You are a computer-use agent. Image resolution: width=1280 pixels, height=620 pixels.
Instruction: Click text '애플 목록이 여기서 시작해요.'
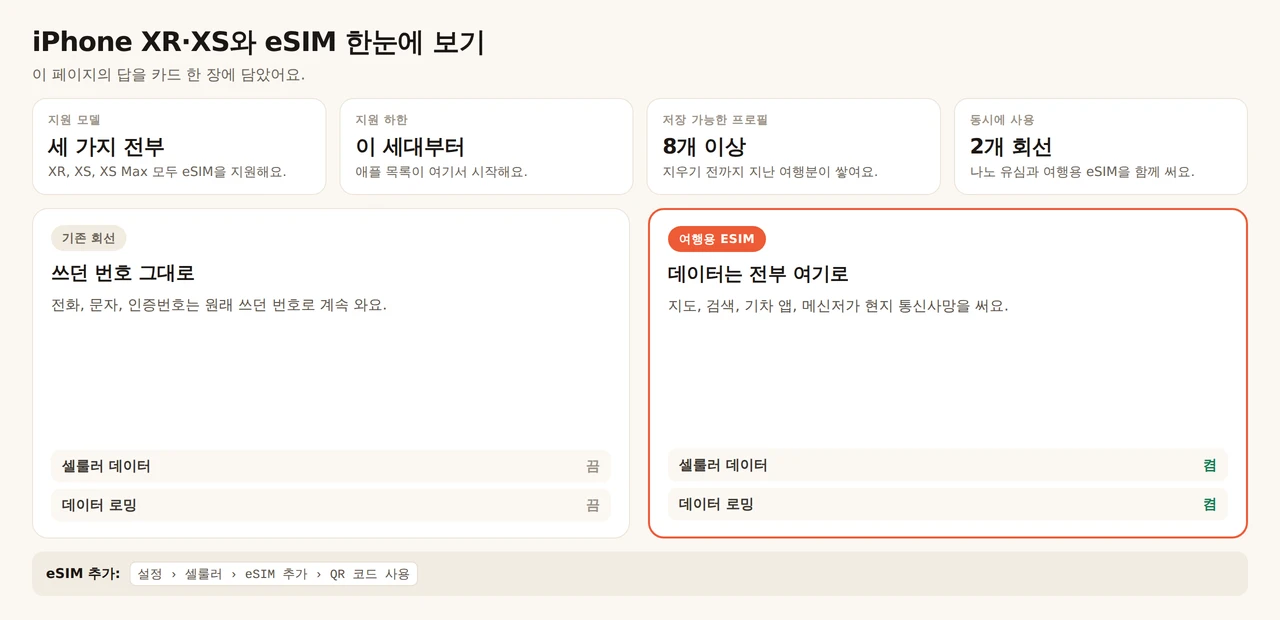441,172
